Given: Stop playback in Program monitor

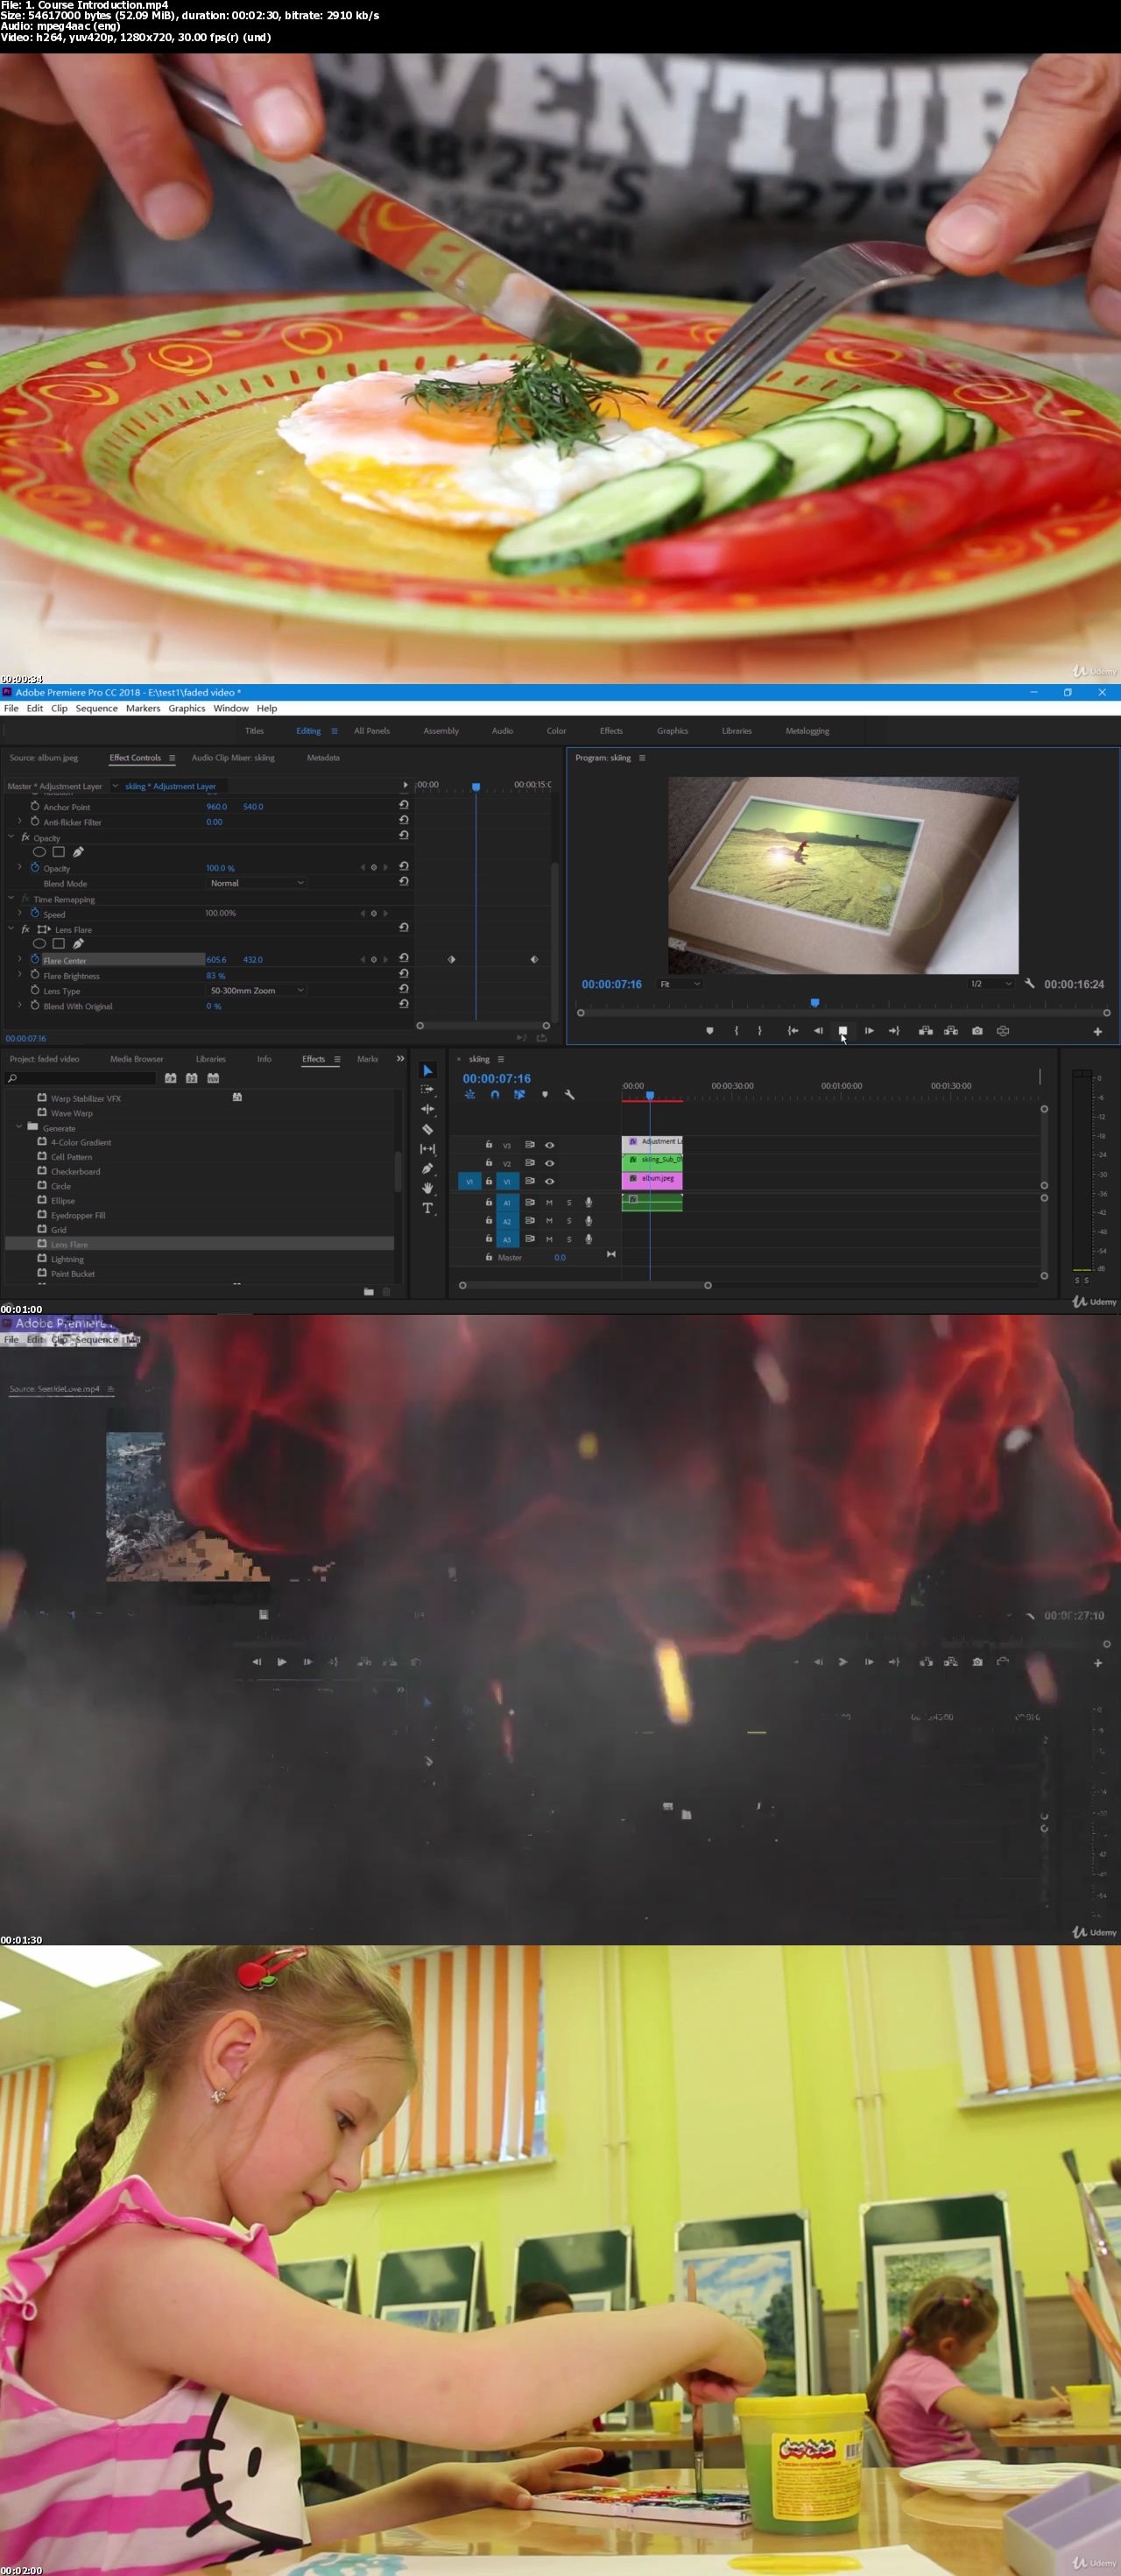Looking at the screenshot, I should (x=843, y=1031).
